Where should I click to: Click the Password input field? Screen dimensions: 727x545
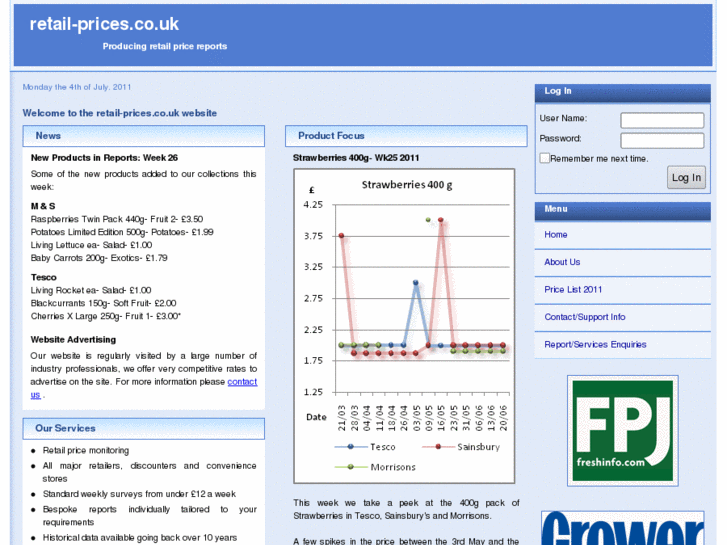click(x=662, y=140)
